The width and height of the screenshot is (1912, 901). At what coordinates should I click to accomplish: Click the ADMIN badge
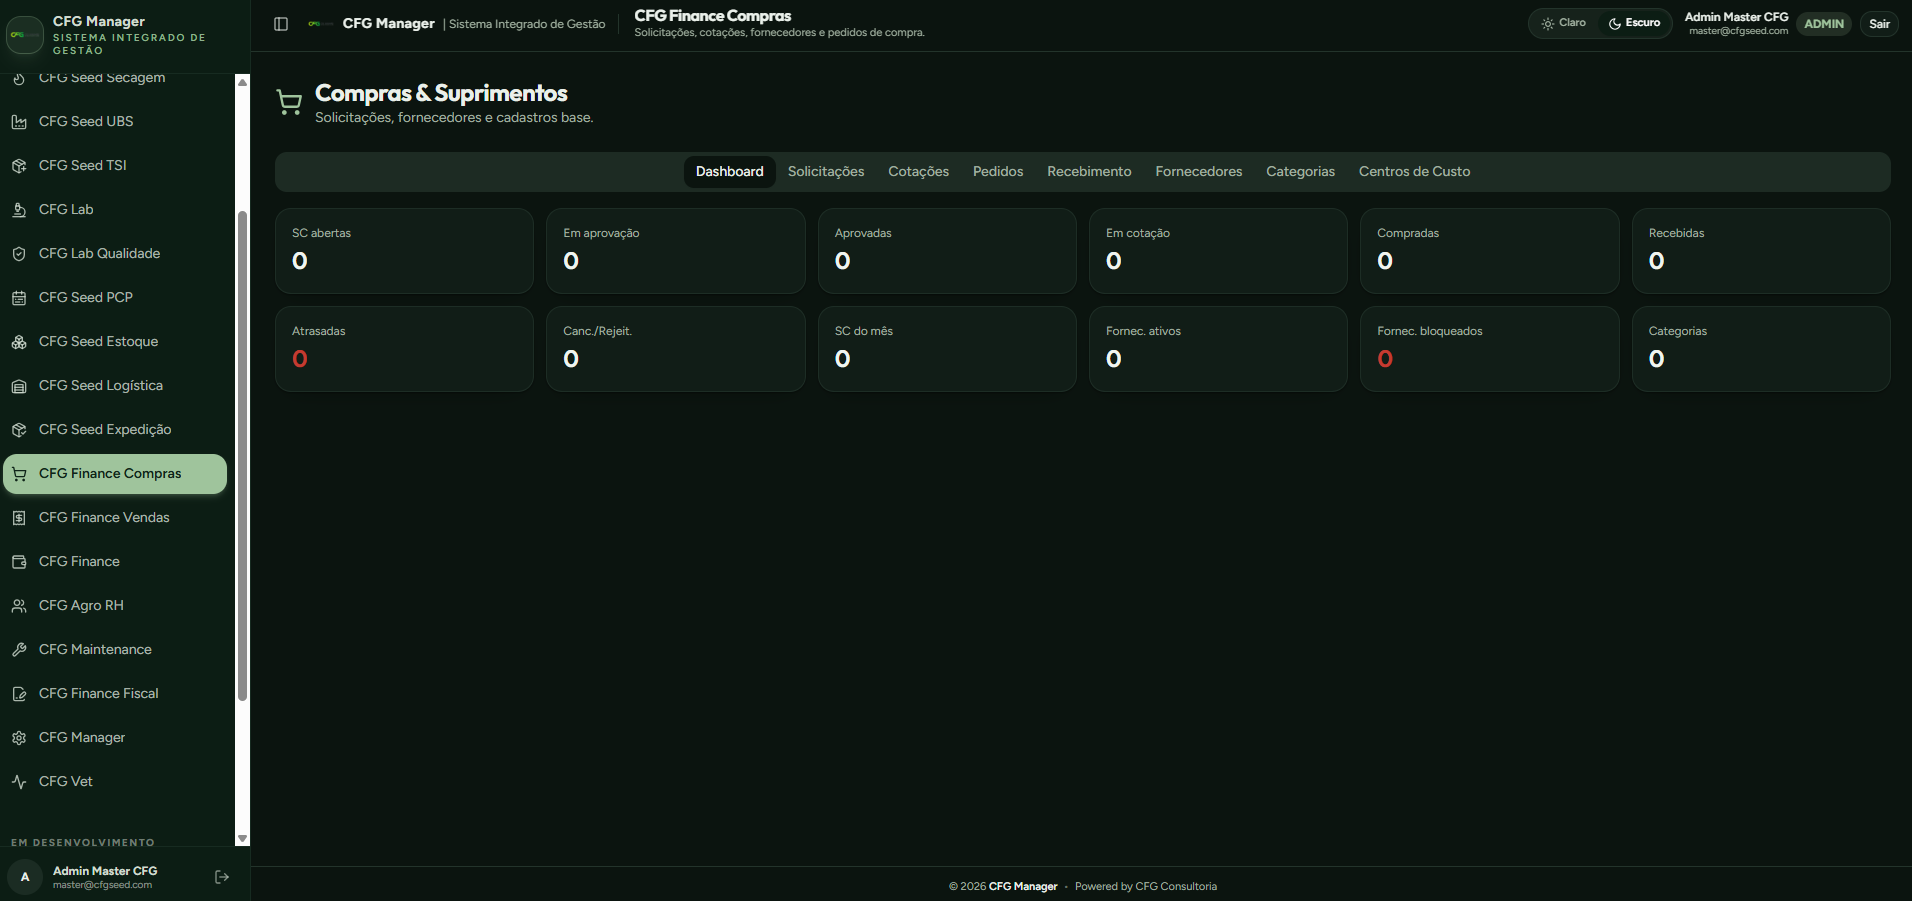pyautogui.click(x=1824, y=24)
